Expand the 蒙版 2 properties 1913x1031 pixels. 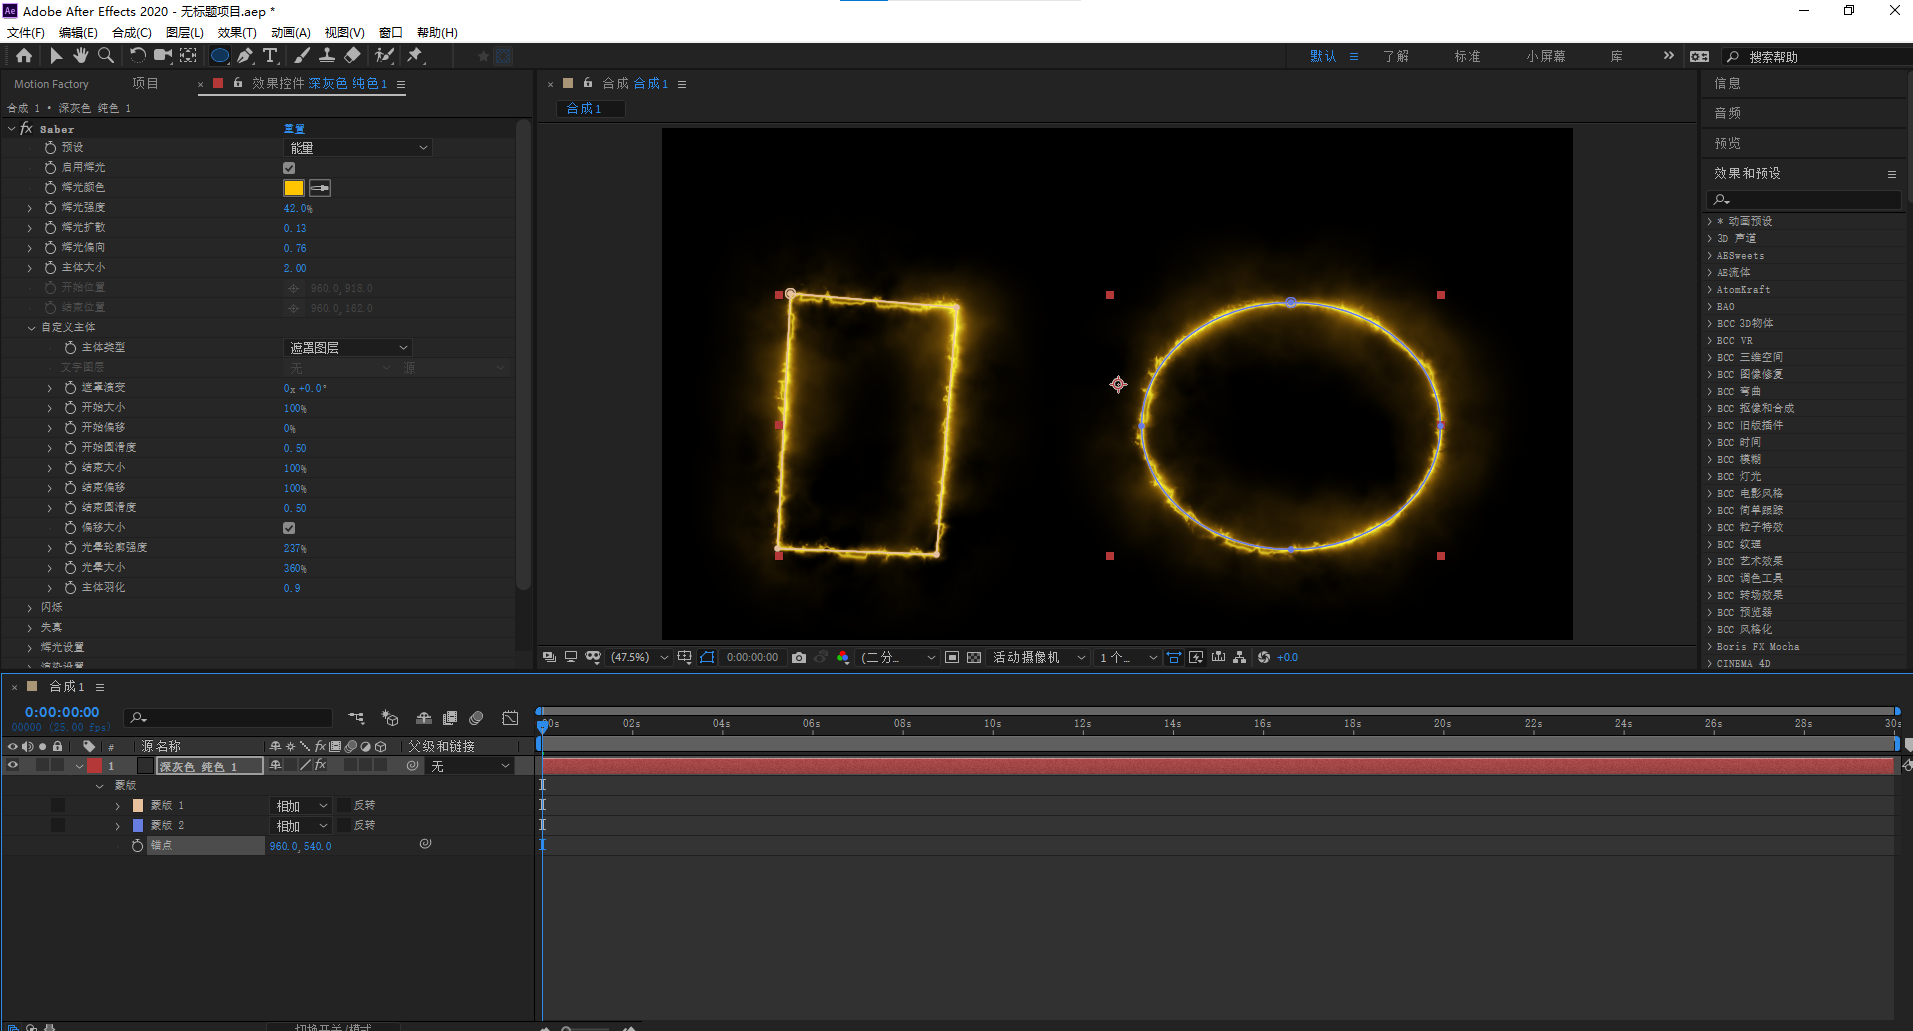[117, 826]
